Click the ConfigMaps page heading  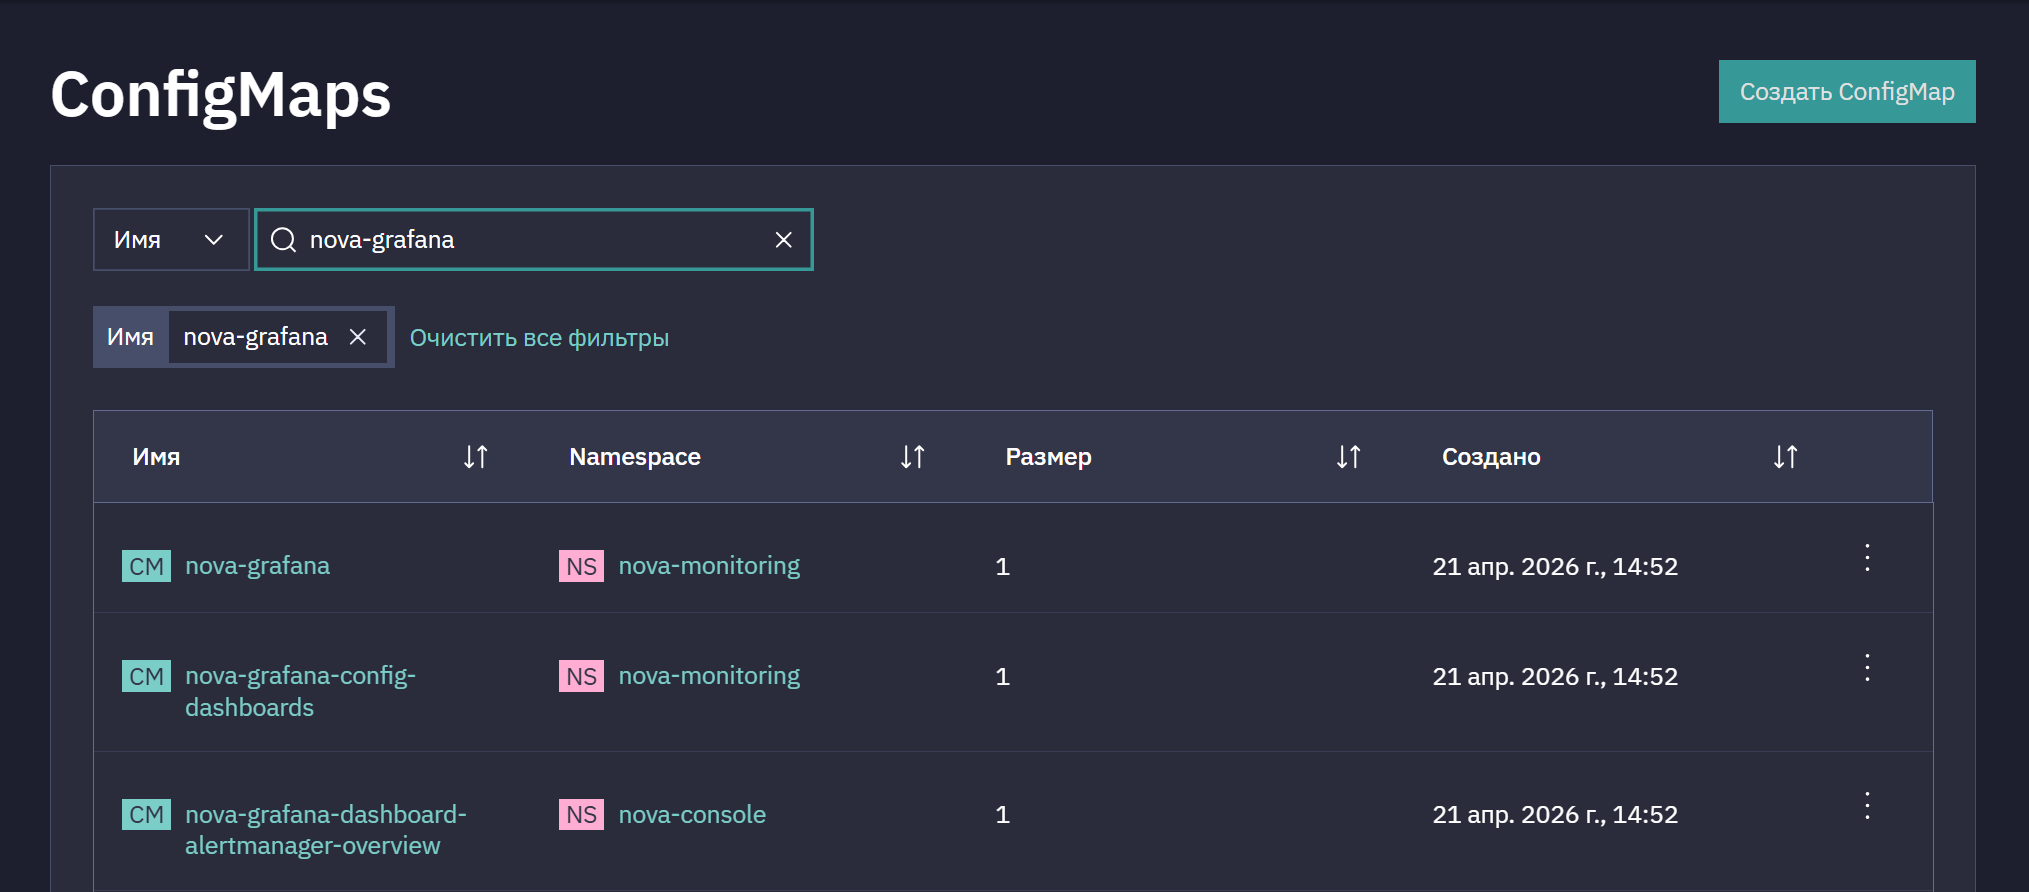[x=221, y=96]
